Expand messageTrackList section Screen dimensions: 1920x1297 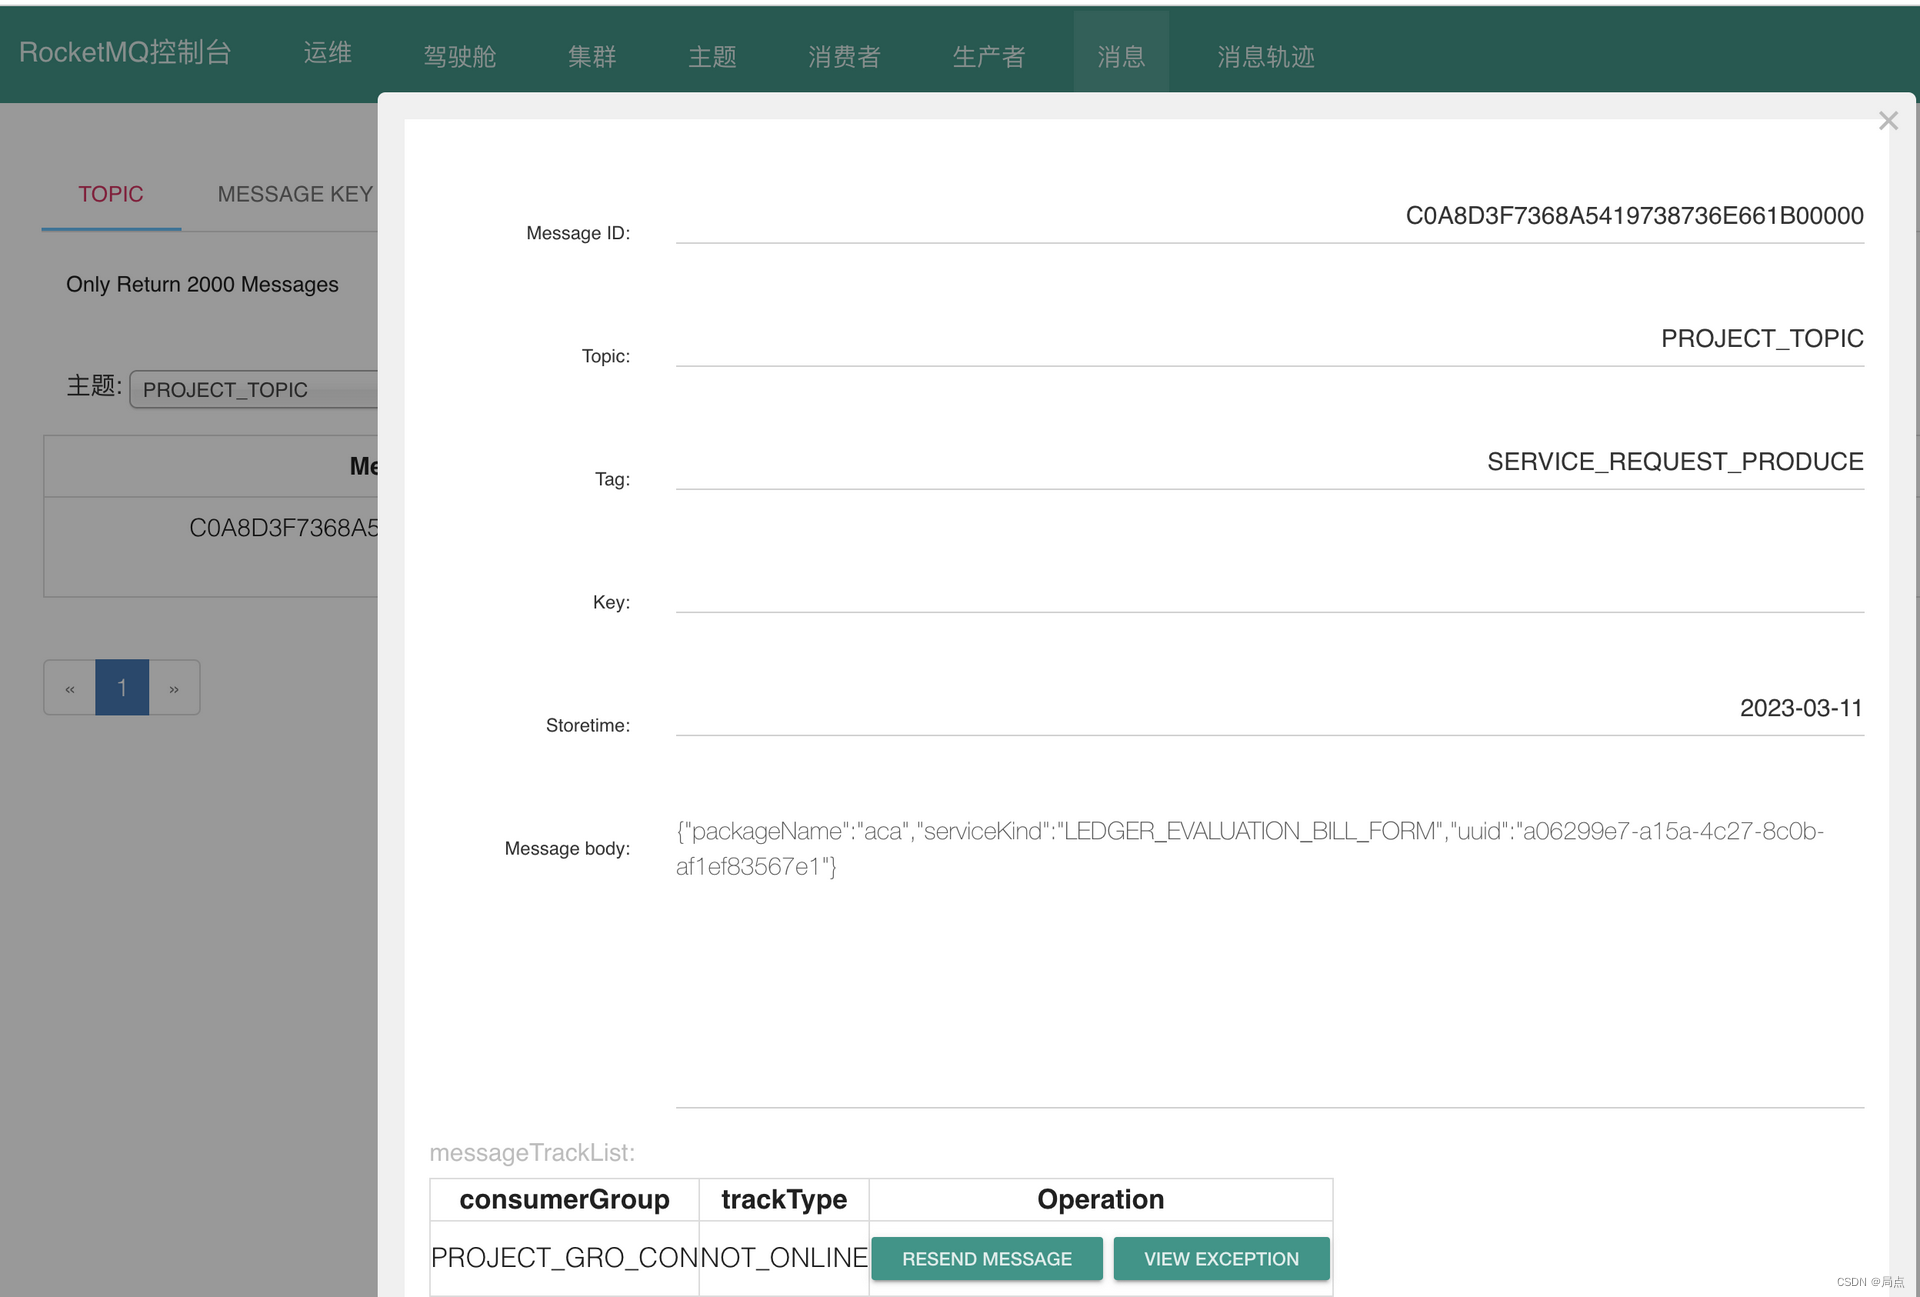[x=532, y=1152]
